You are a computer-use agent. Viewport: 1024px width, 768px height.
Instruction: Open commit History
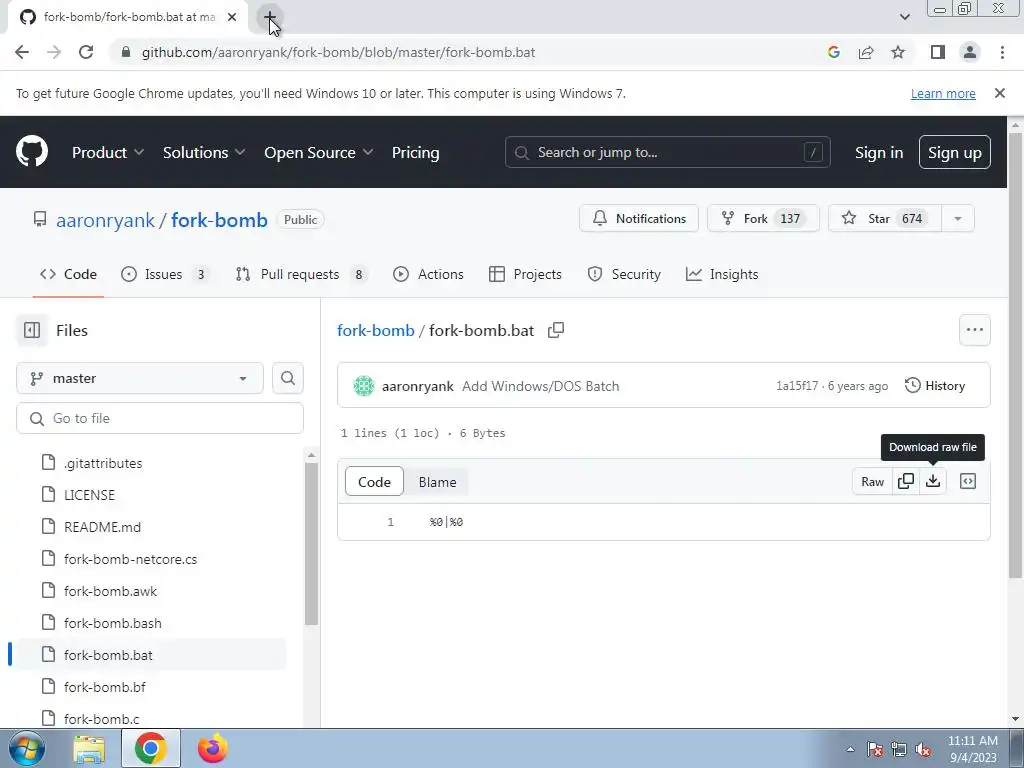[935, 386]
